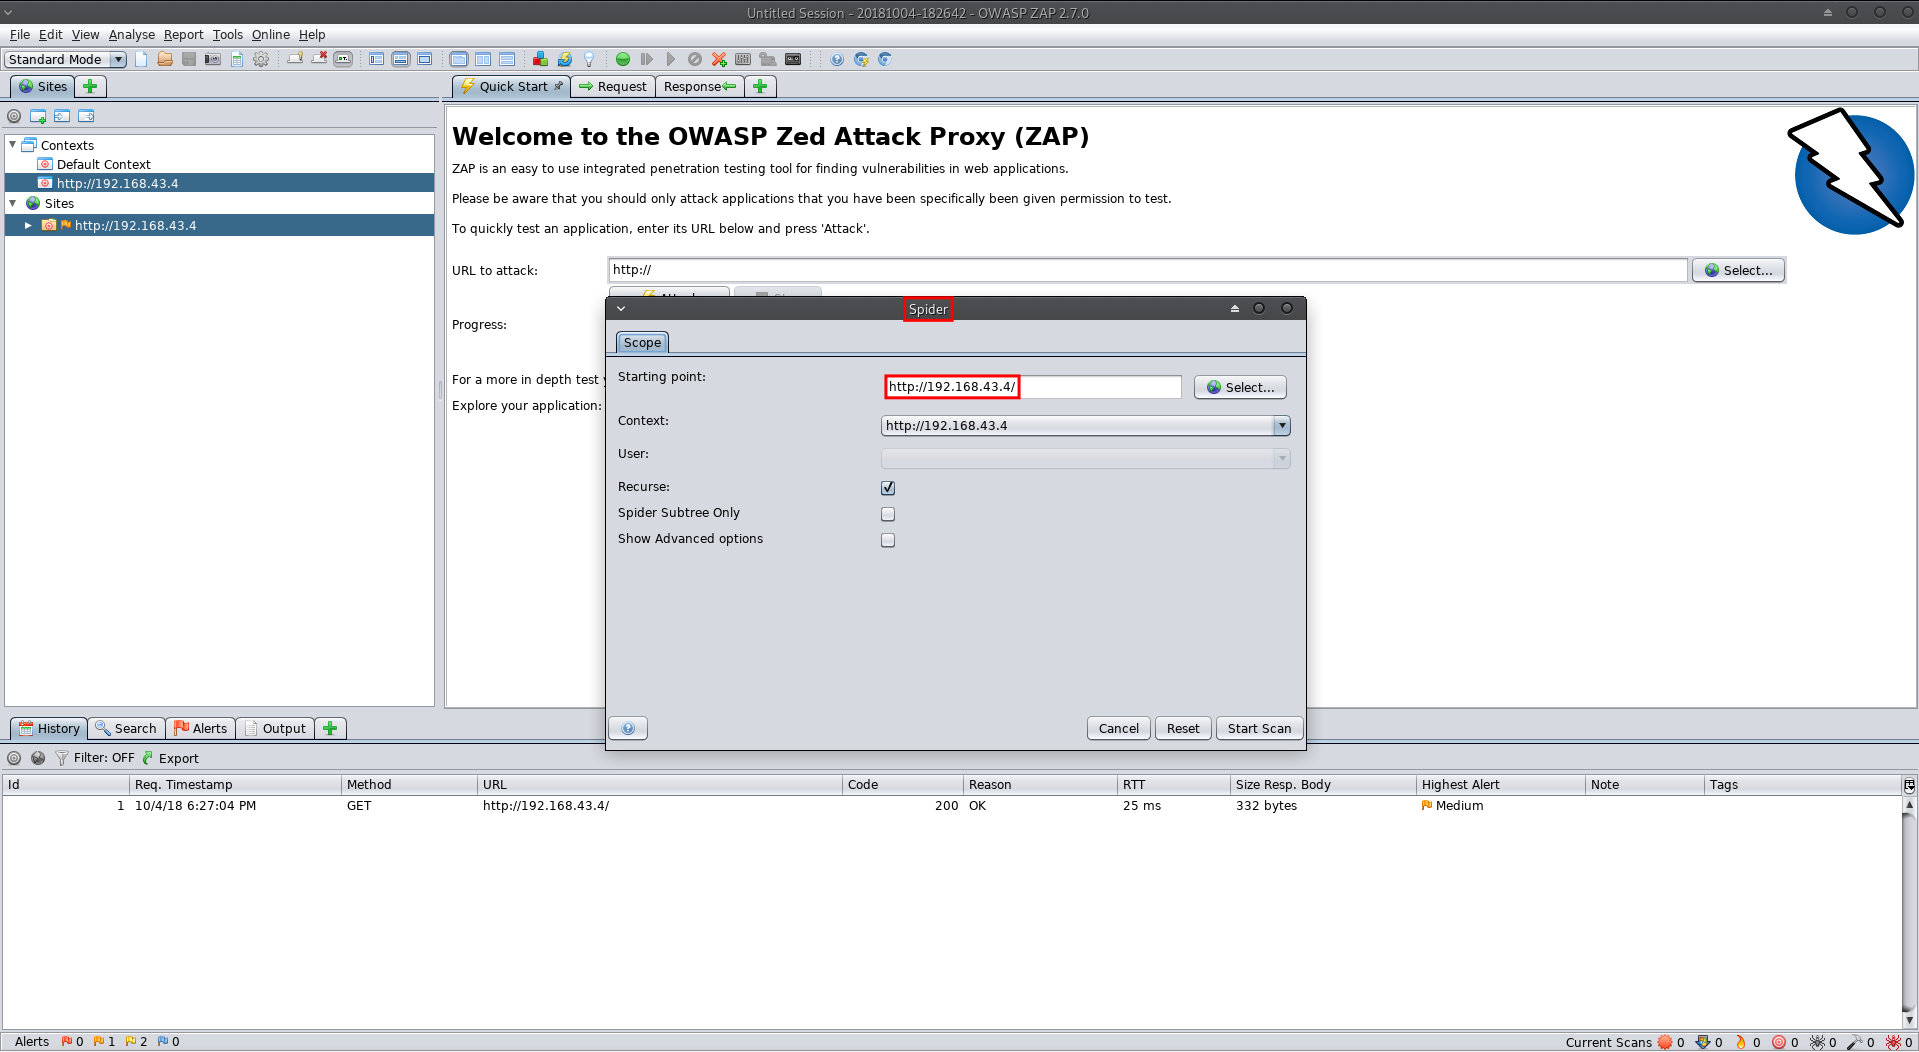Screen dimensions: 1919x1052
Task: Select the GET http://192.168.43.4/ history row
Action: (x=951, y=806)
